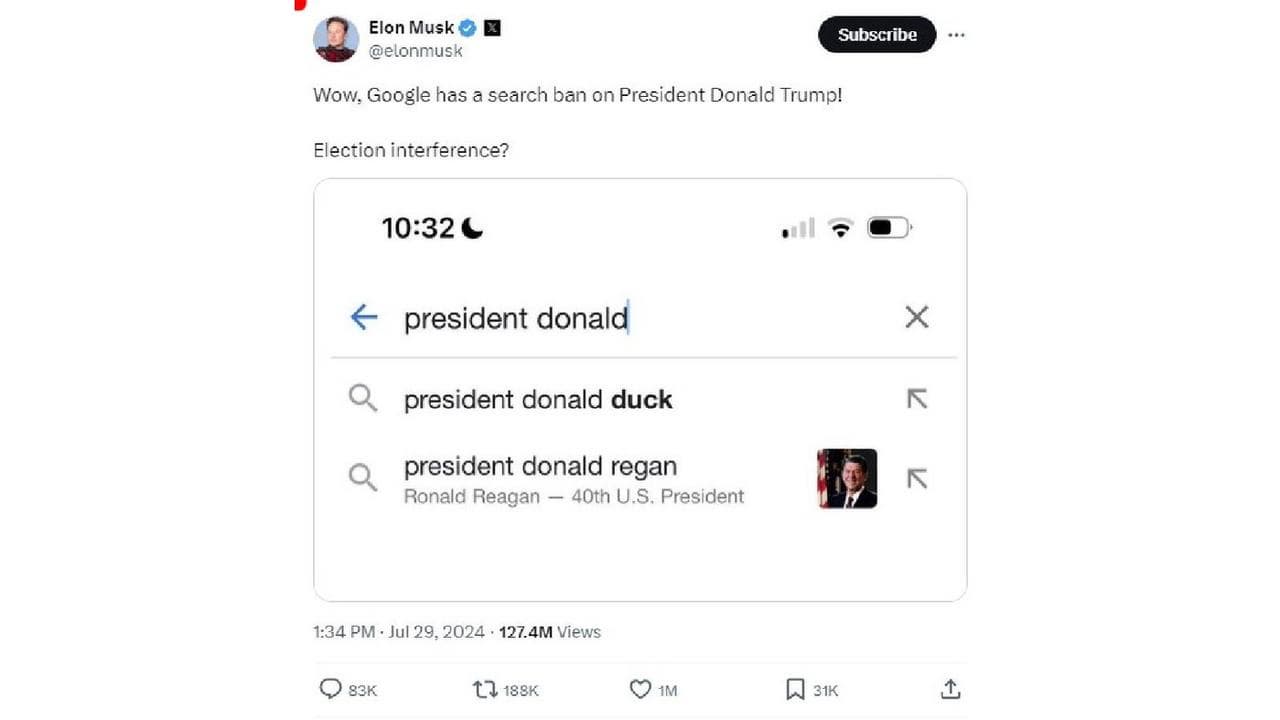Screen dimensions: 1280x720
Task: Click the magnifying glass beside 'president donald duck'
Action: 363,398
